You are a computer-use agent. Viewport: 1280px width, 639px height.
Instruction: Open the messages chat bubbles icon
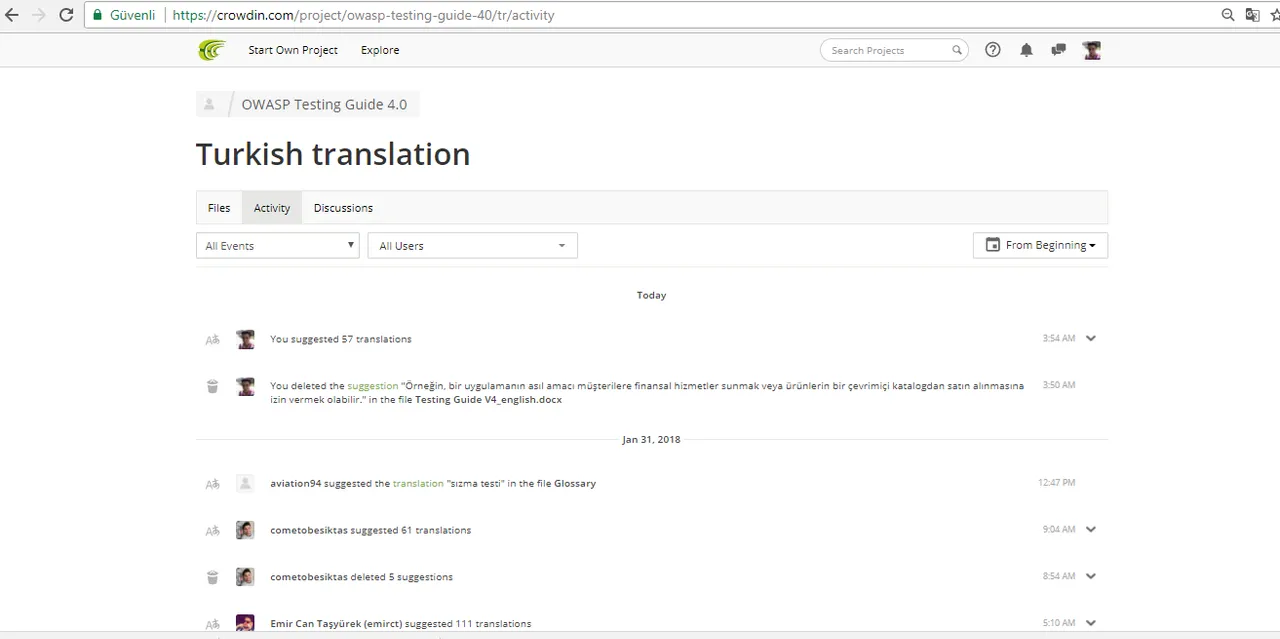1058,50
